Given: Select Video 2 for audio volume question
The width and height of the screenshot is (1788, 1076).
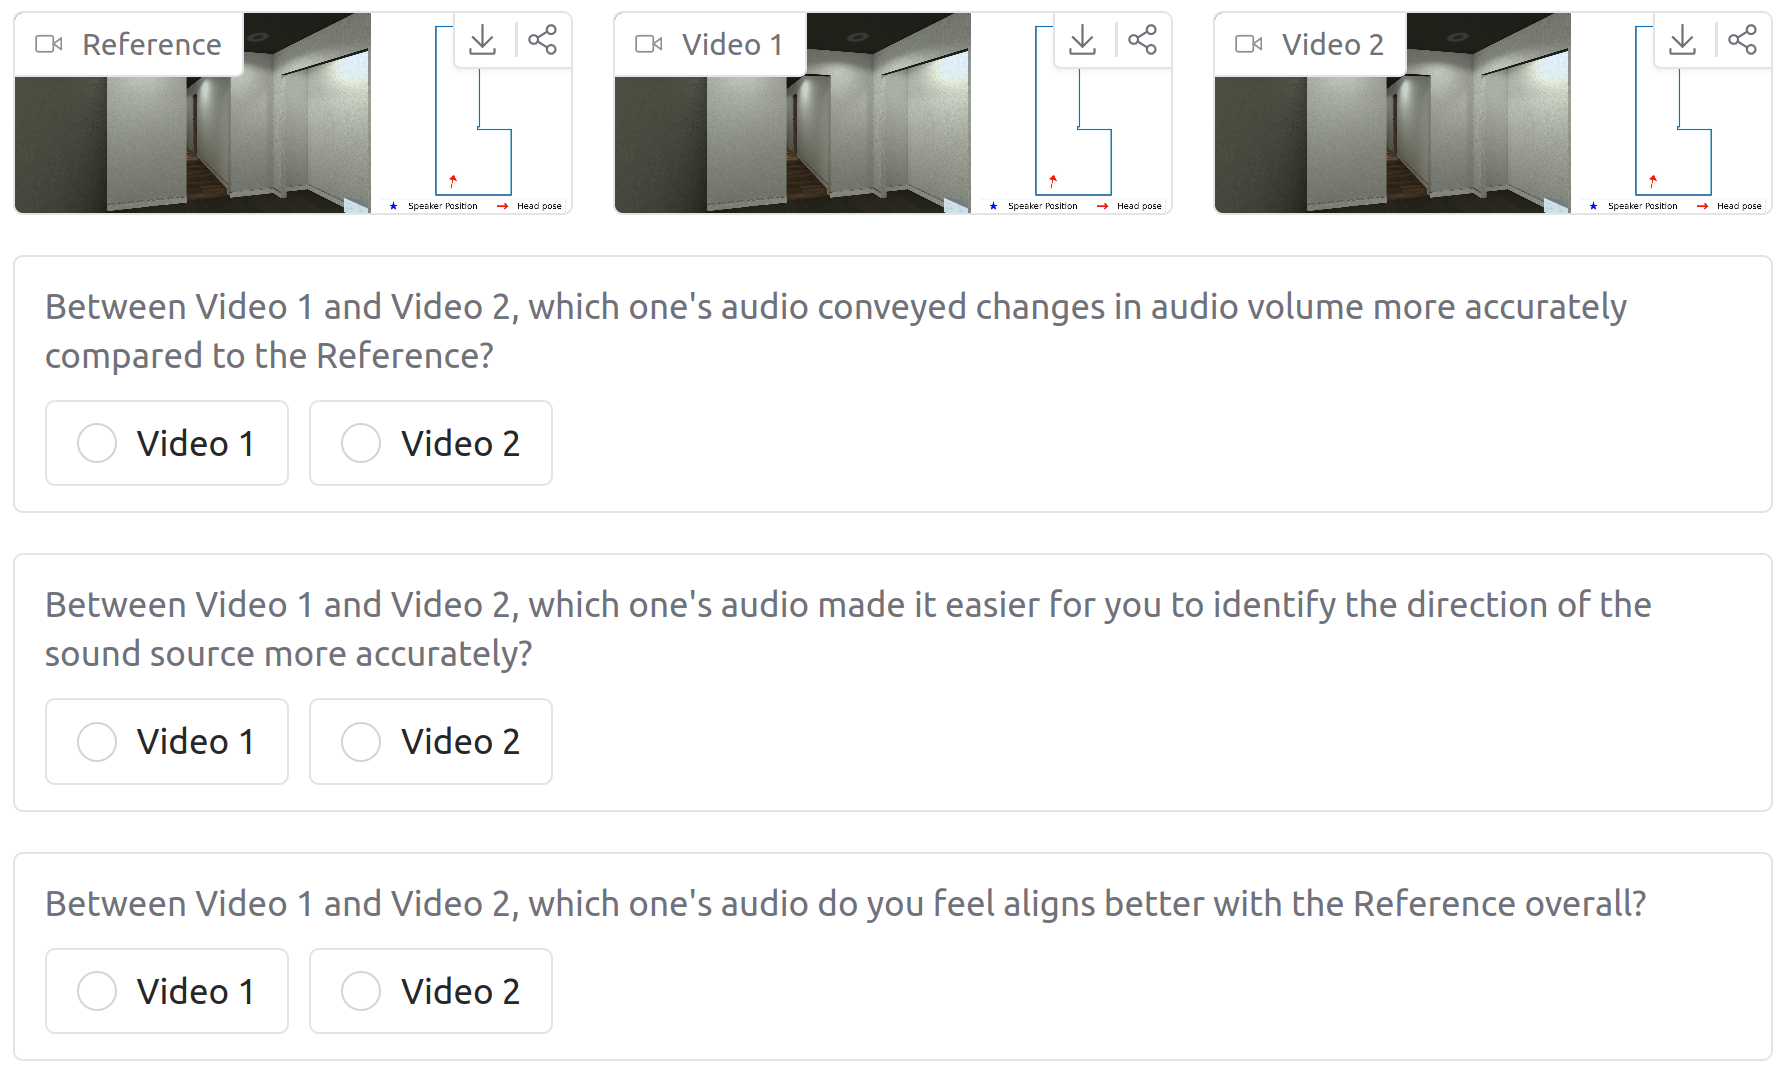Looking at the screenshot, I should (x=361, y=443).
